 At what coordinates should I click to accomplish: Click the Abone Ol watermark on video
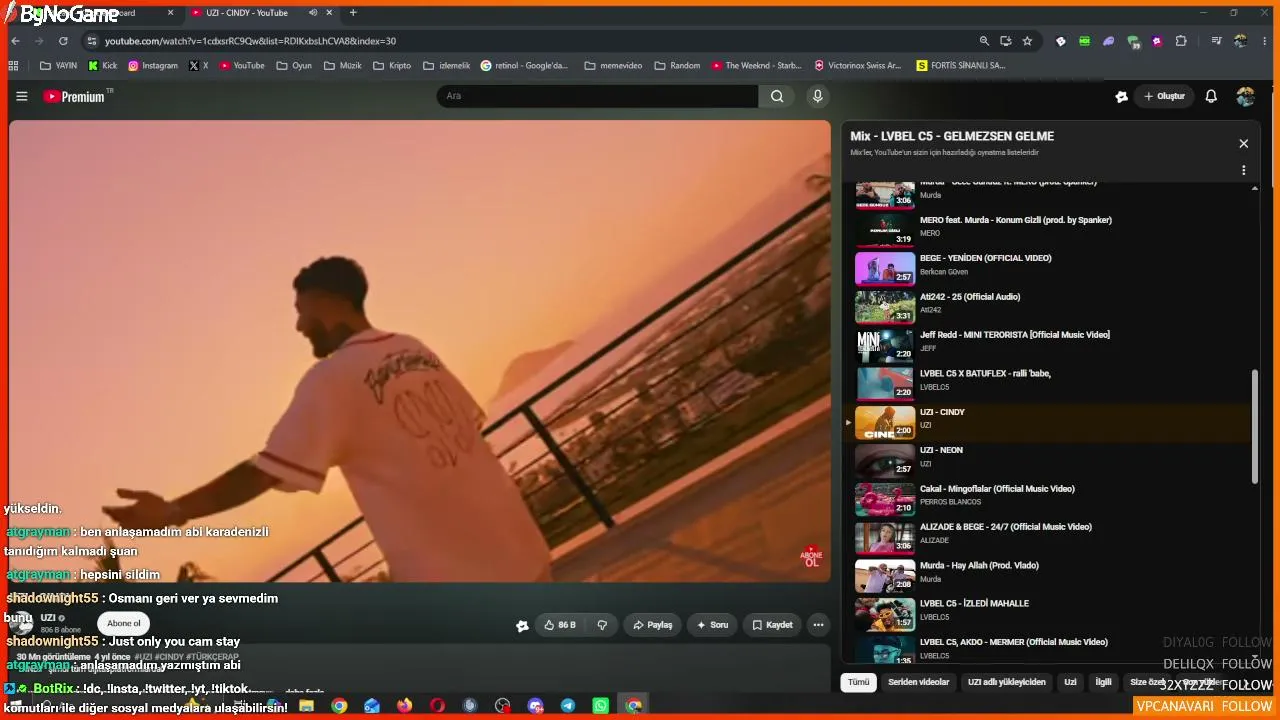811,556
